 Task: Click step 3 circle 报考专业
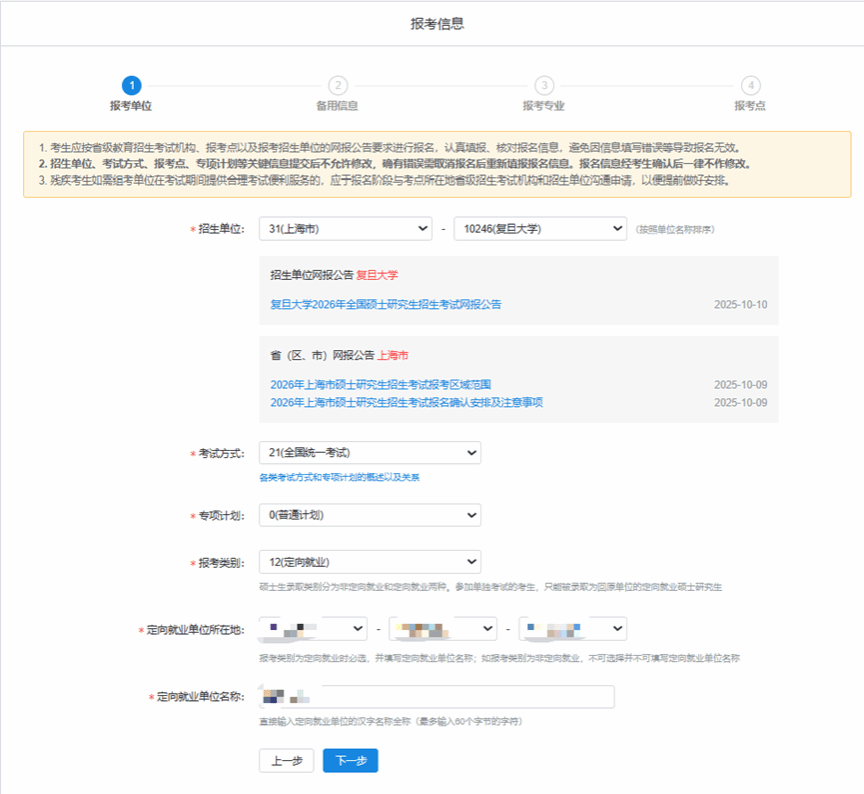coord(543,86)
